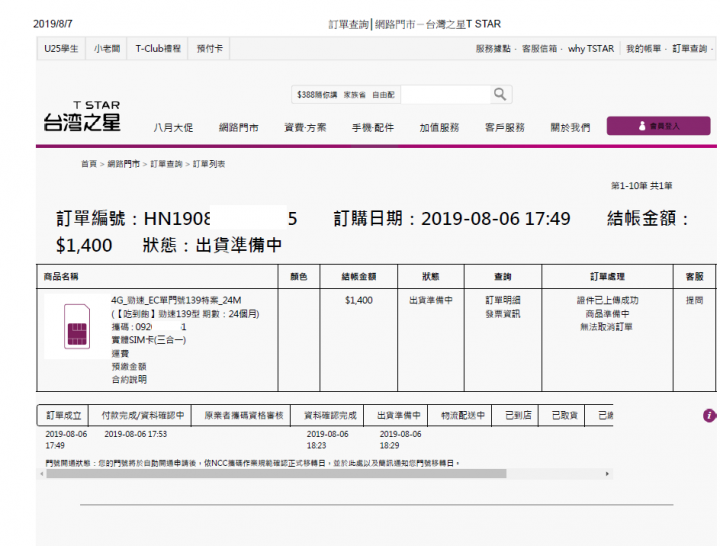The height and width of the screenshot is (546, 720).
Task: Click 物流配送中 progress step
Action: point(462,416)
